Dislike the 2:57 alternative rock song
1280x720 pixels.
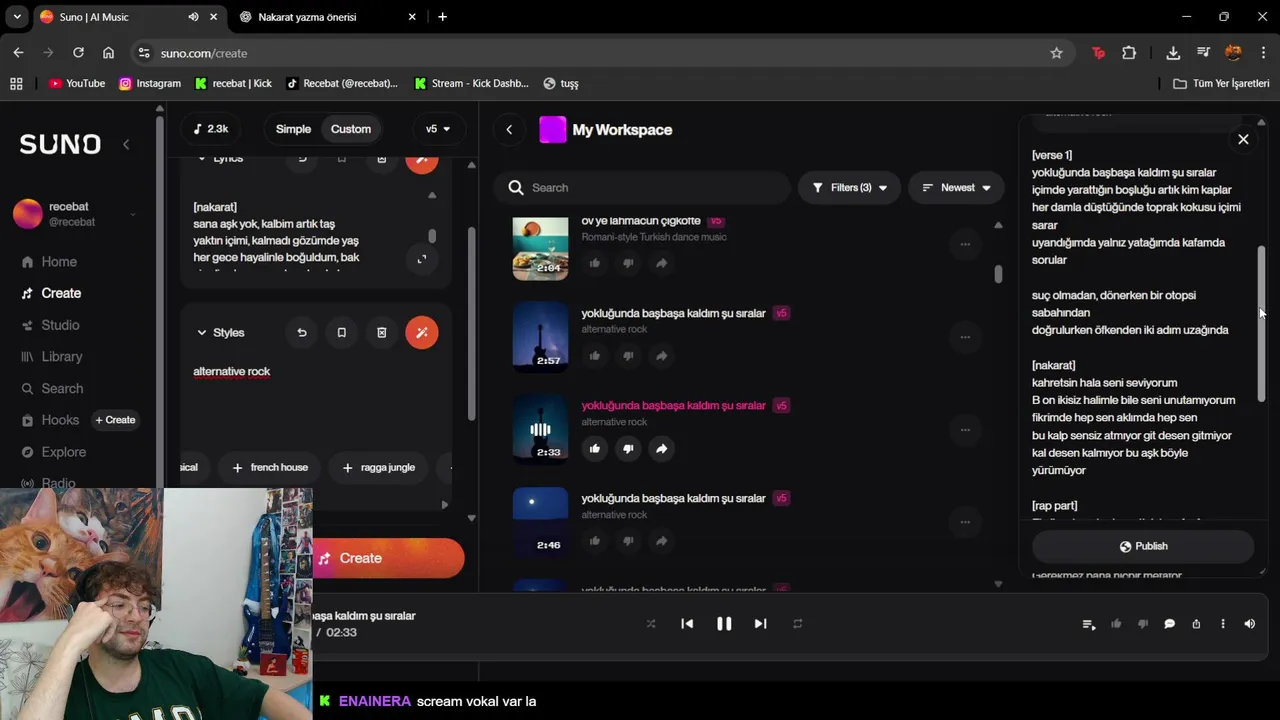coord(628,356)
